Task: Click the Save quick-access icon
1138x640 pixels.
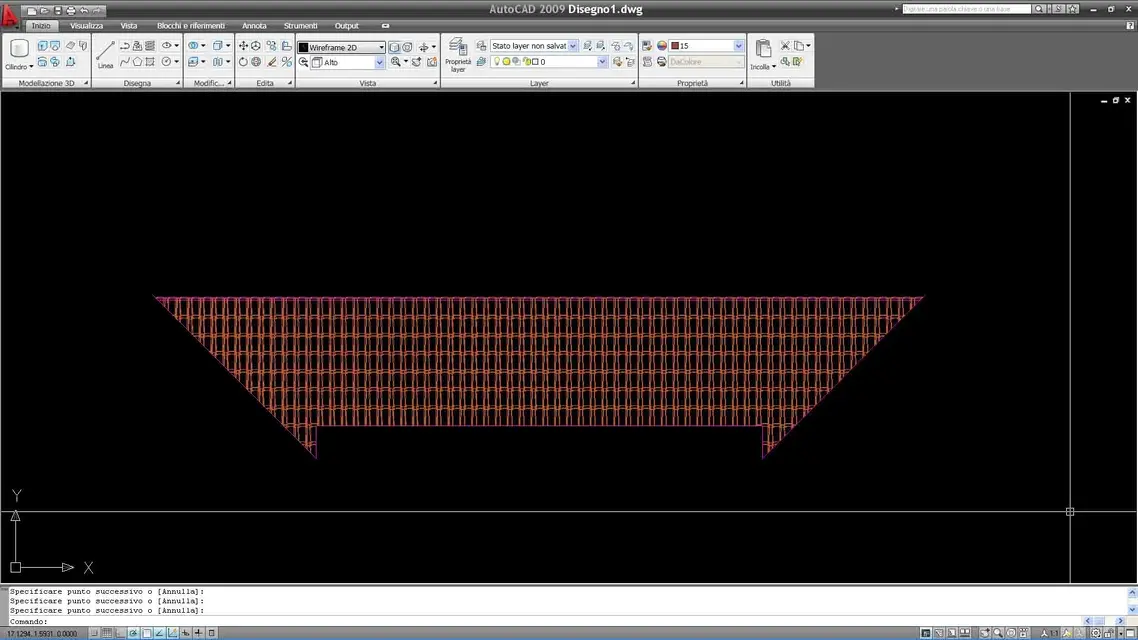Action: 57,11
